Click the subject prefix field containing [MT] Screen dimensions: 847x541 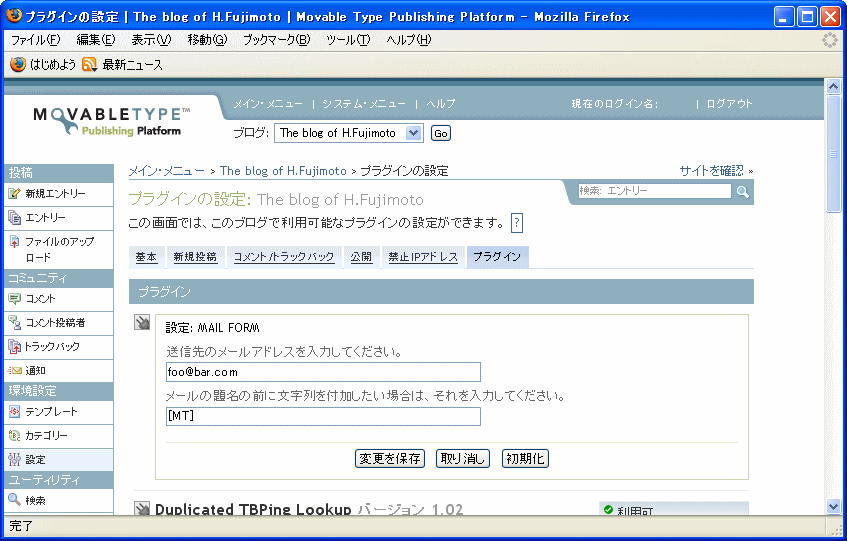click(x=323, y=416)
